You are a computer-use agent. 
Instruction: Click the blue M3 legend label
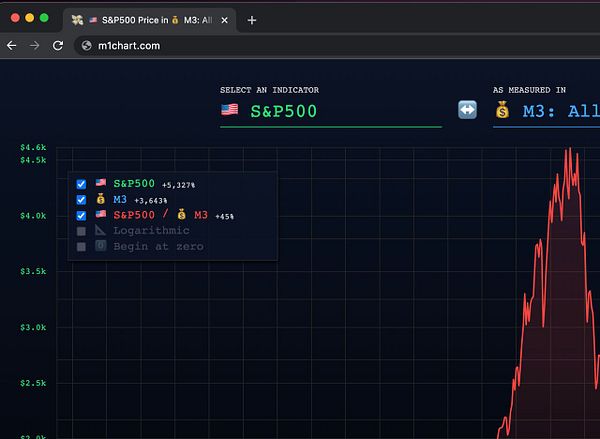pyautogui.click(x=120, y=199)
